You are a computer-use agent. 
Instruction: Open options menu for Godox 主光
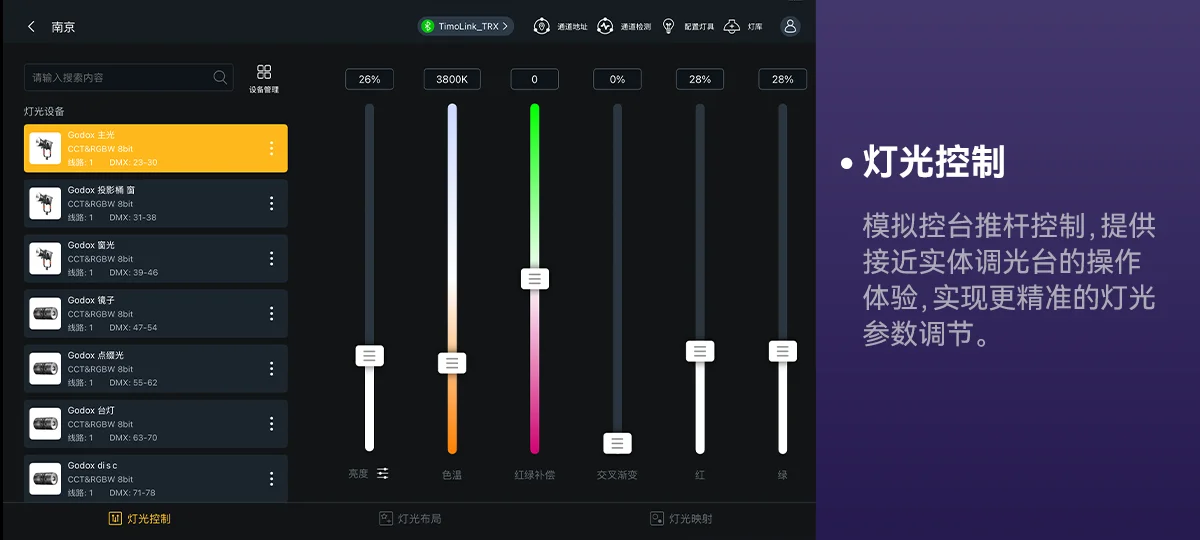(x=271, y=148)
